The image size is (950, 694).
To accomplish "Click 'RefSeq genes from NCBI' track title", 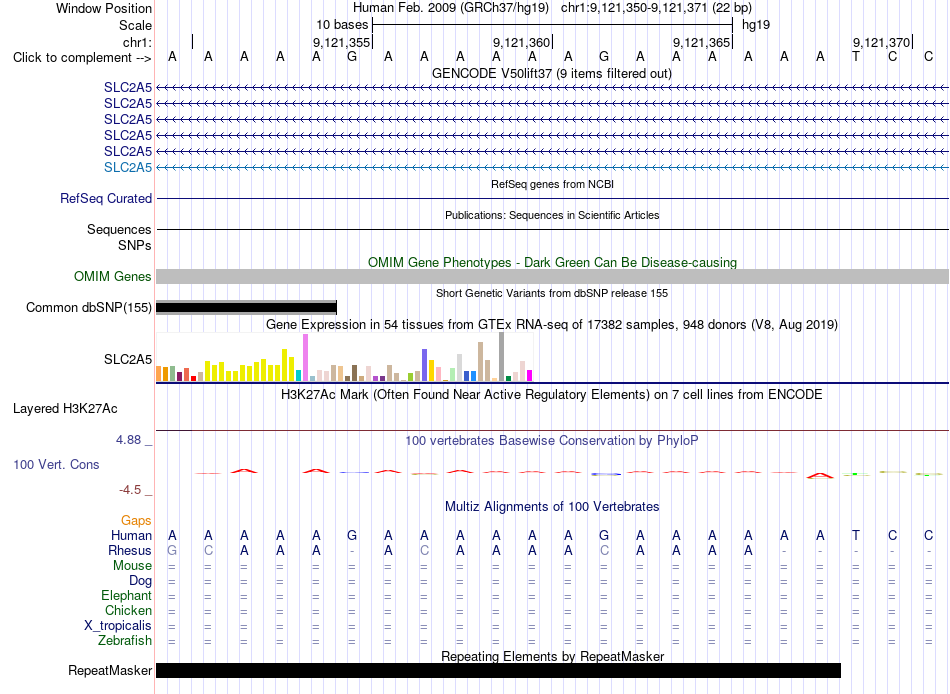I will click(x=553, y=184).
